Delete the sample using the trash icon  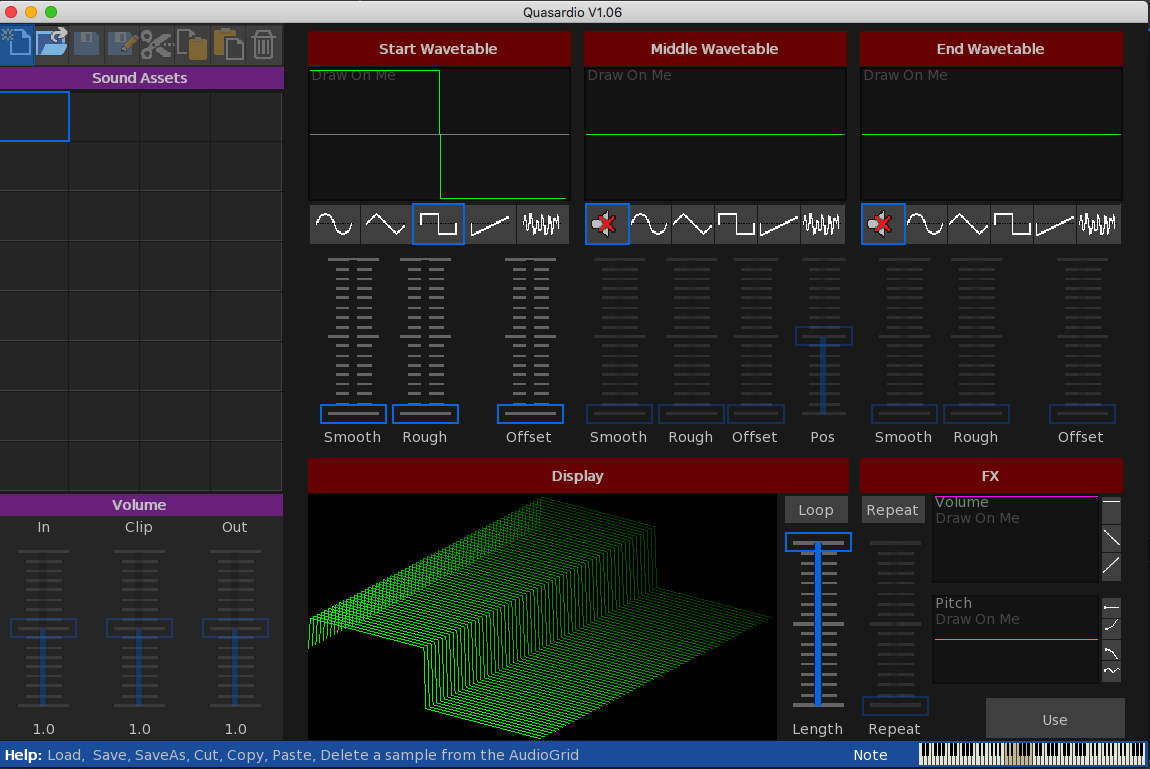pyautogui.click(x=263, y=43)
